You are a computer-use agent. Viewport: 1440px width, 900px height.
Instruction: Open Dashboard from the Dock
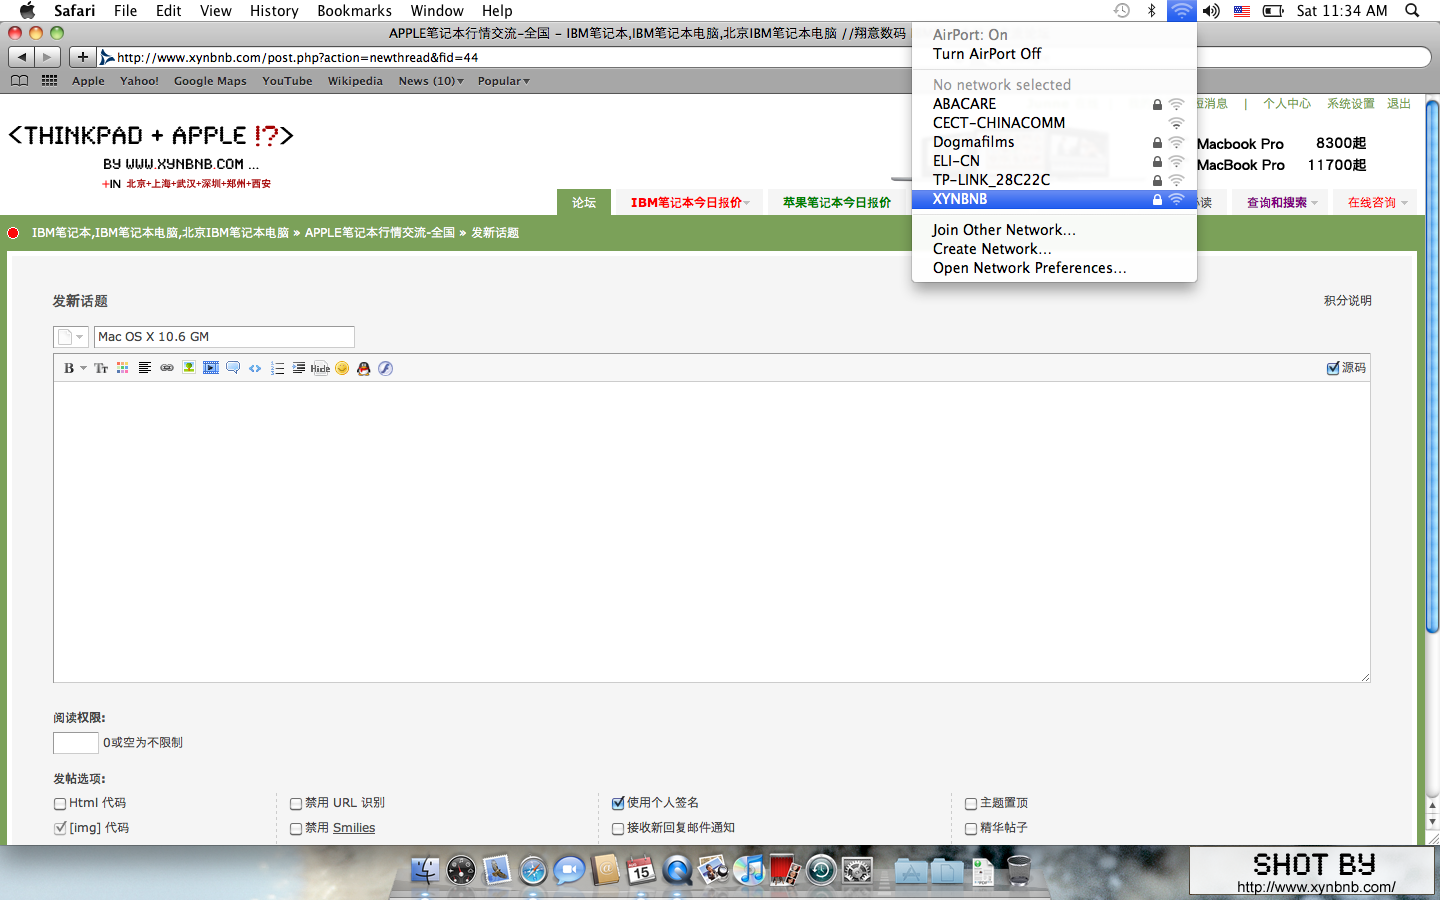coord(461,871)
